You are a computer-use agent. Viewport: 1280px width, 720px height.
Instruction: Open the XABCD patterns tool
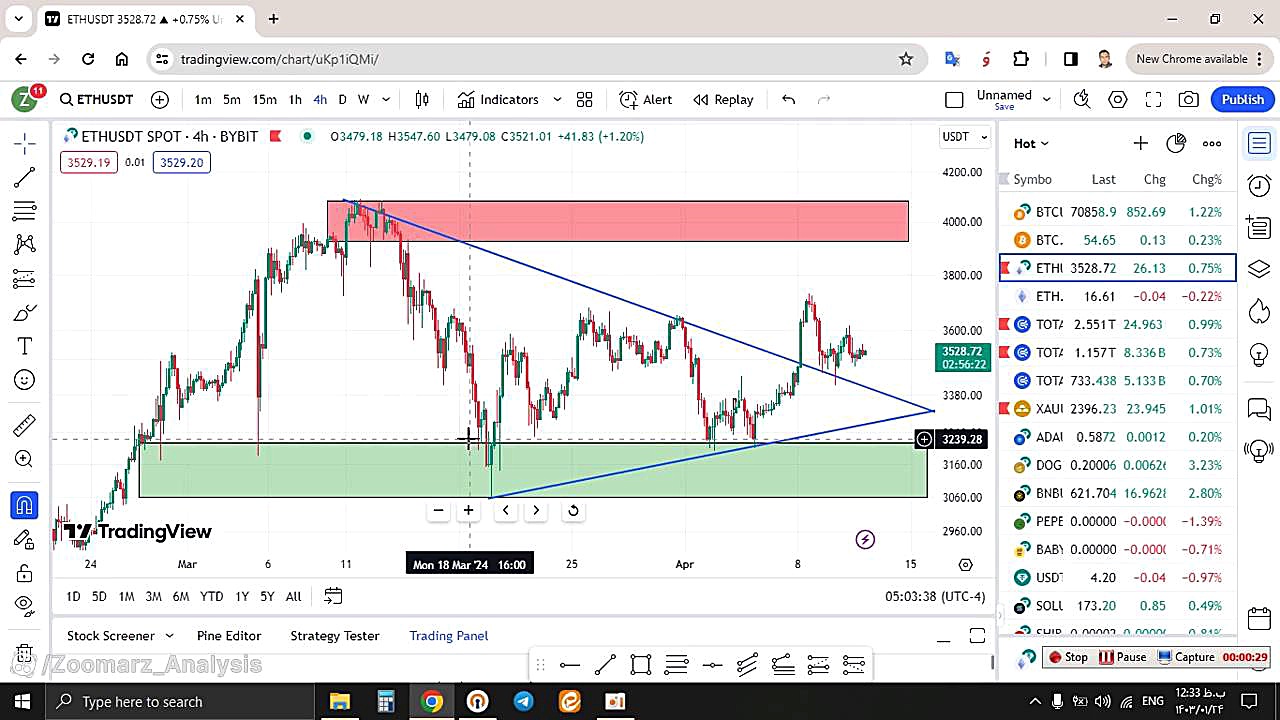[x=25, y=244]
